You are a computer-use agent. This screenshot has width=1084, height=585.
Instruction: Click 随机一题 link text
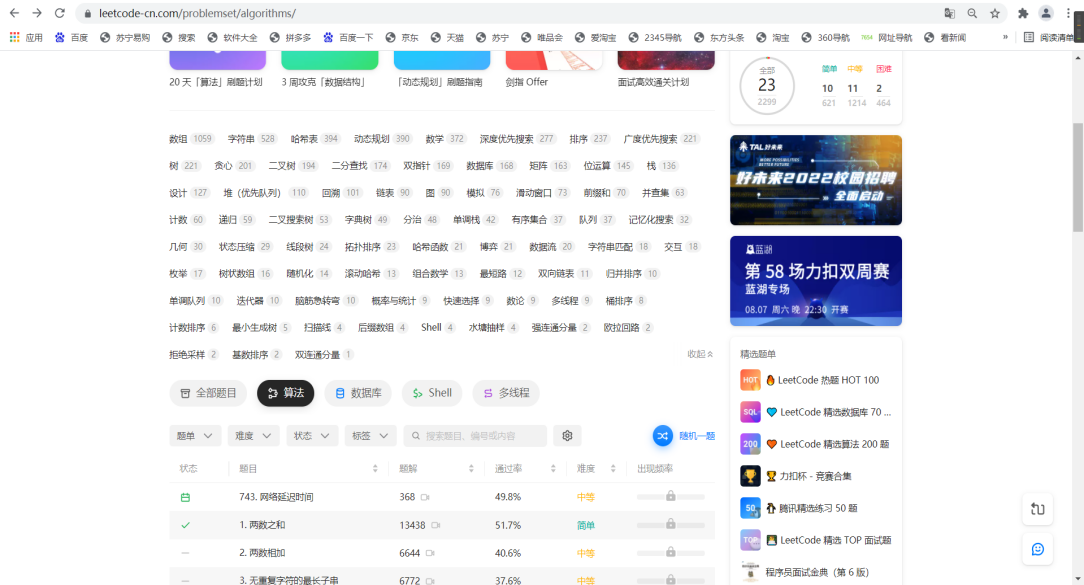(697, 436)
